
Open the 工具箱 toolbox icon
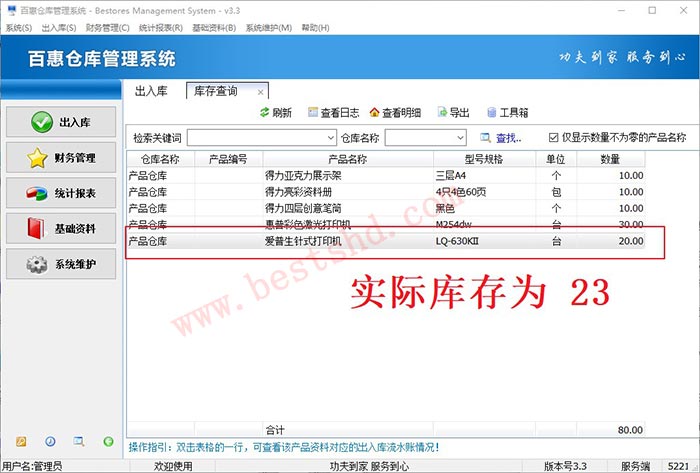pos(492,112)
